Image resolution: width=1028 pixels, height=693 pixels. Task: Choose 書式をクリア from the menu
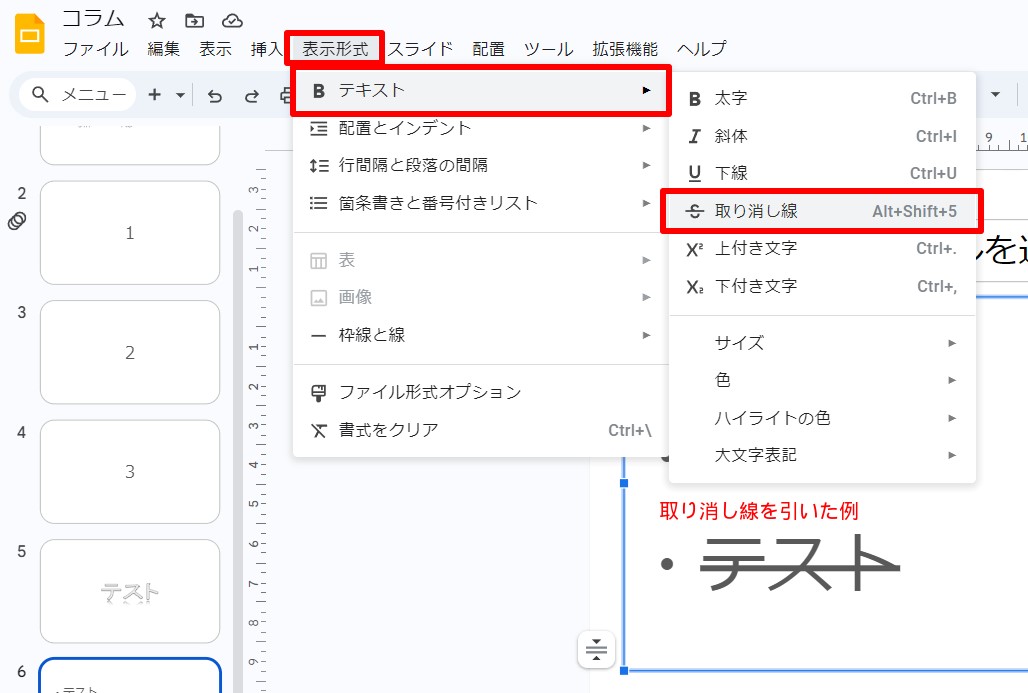(x=481, y=430)
